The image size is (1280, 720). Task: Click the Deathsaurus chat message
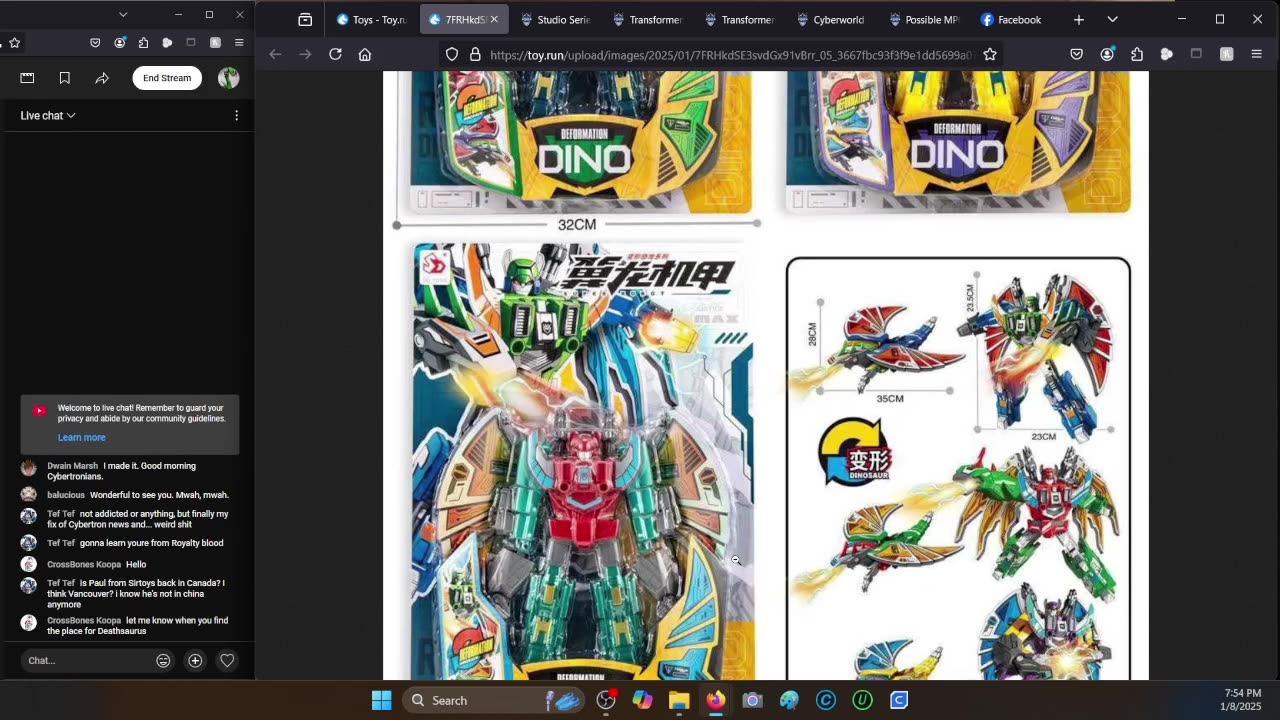[x=130, y=625]
